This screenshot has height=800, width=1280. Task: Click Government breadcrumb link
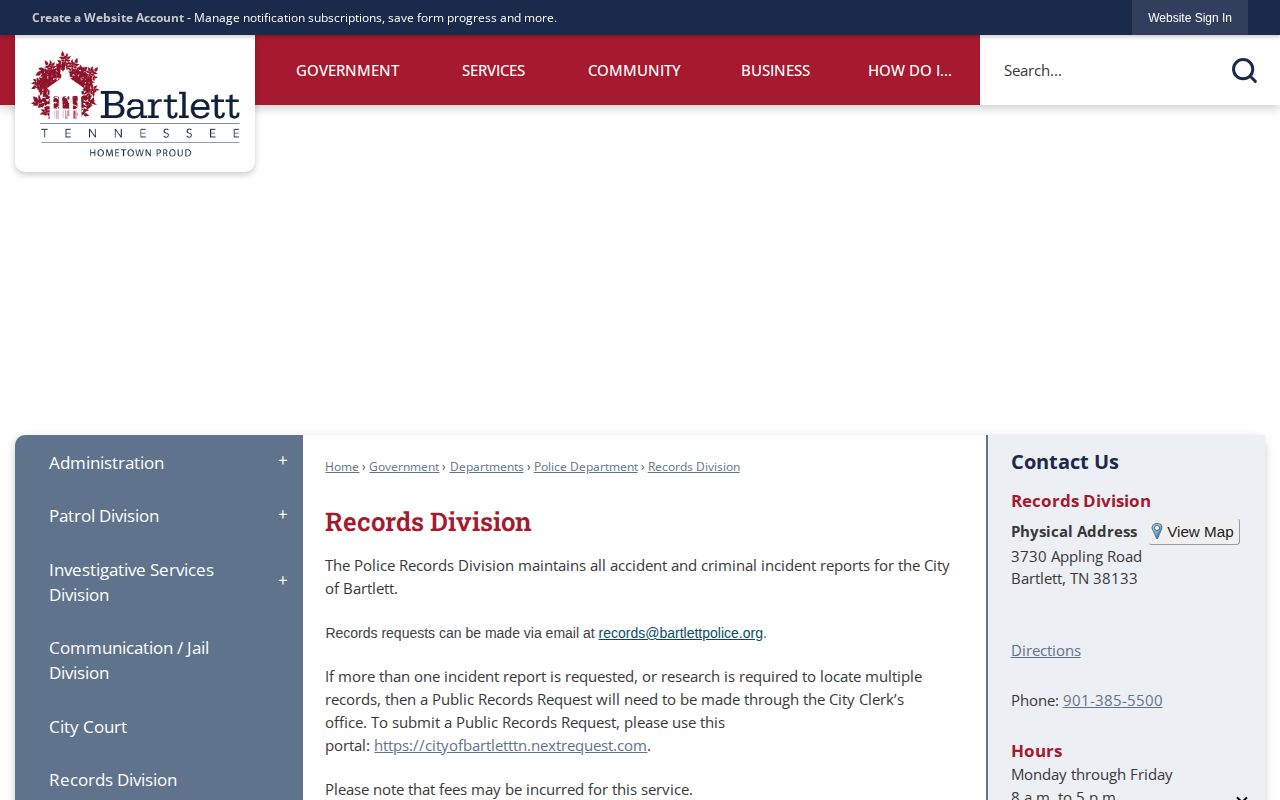coord(404,467)
